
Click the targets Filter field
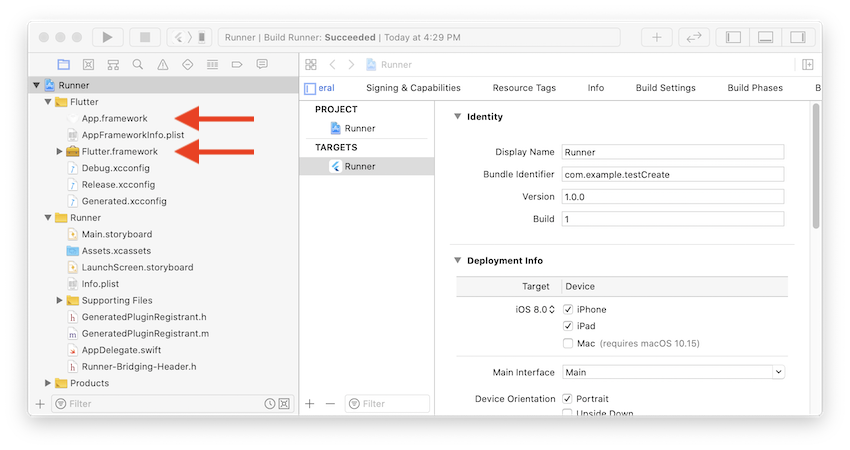(387, 404)
